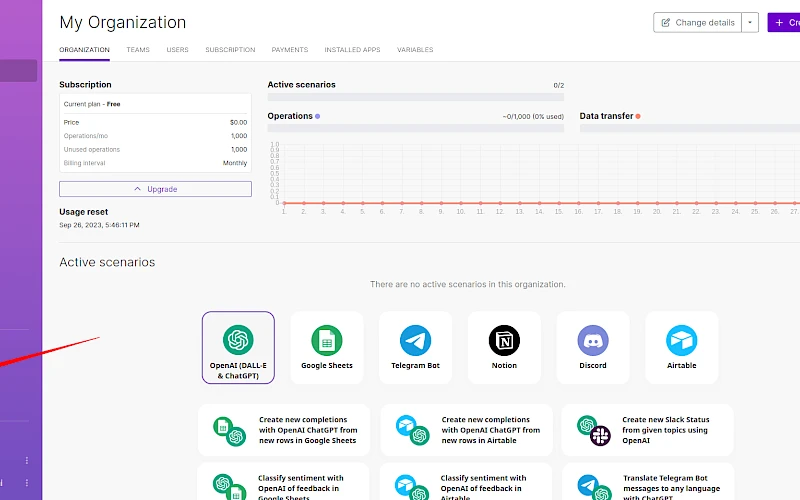Click the '0/2' active scenarios count
The height and width of the screenshot is (500, 800).
559,85
